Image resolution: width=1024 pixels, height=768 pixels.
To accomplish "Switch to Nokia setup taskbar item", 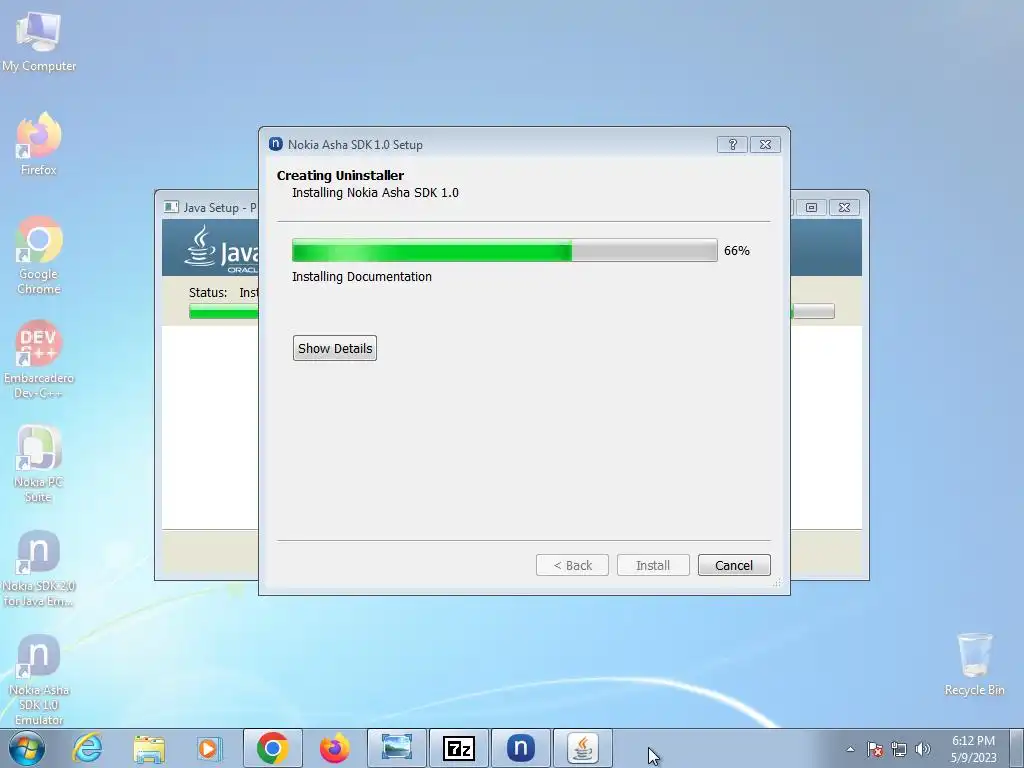I will (520, 748).
